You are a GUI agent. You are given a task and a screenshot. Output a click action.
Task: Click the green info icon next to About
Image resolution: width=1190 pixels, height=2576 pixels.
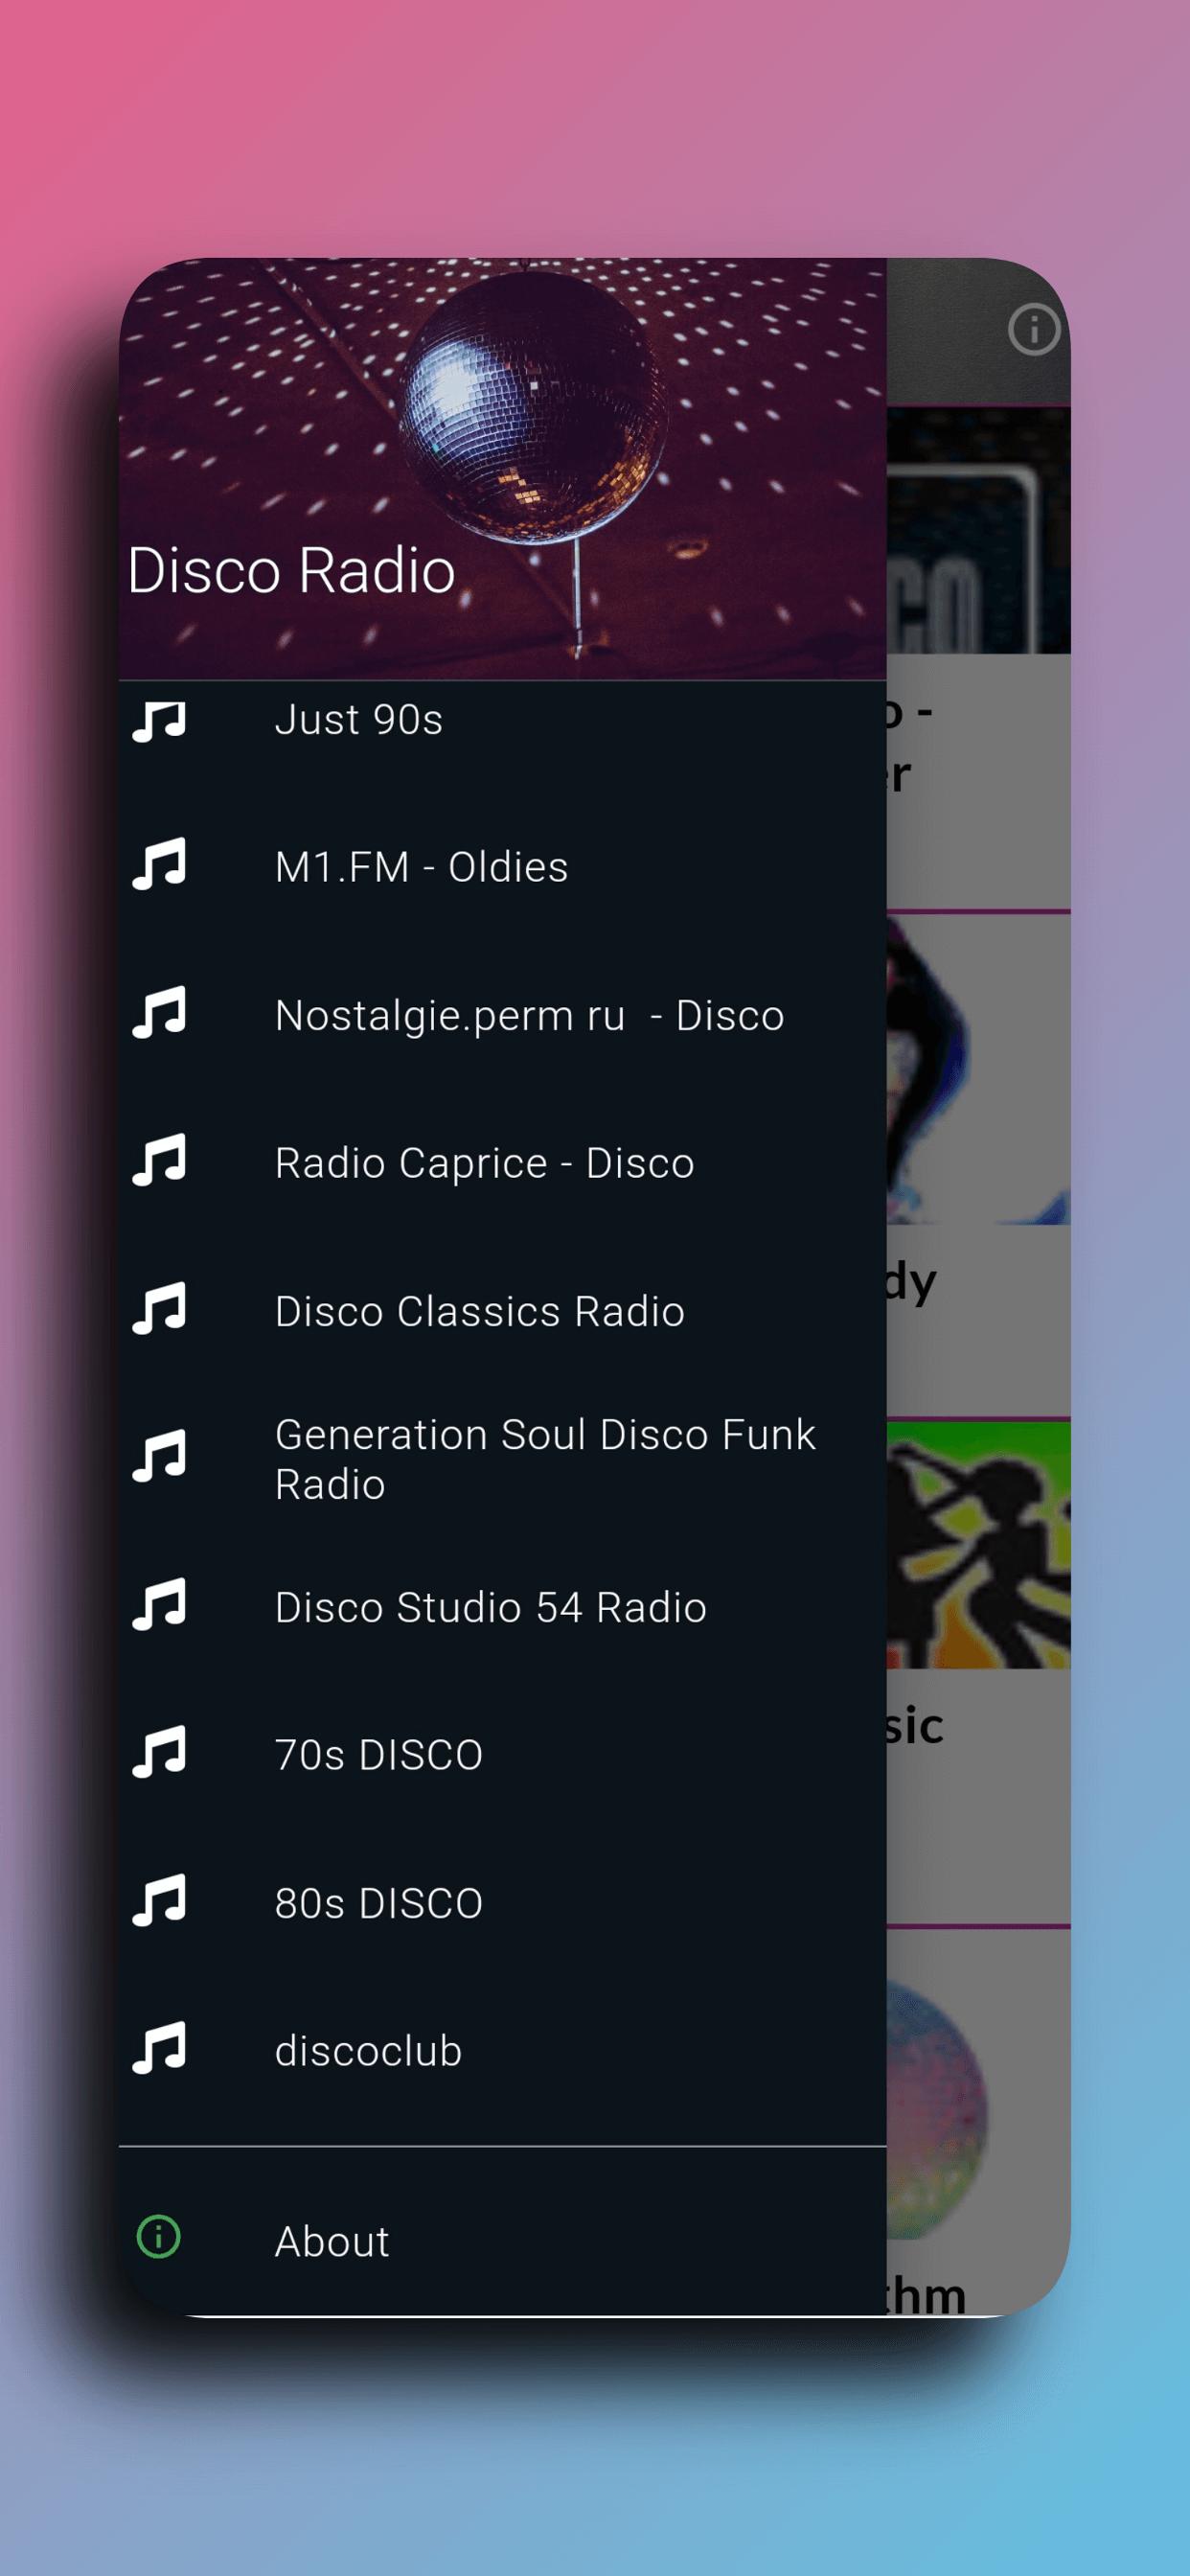[x=158, y=2237]
